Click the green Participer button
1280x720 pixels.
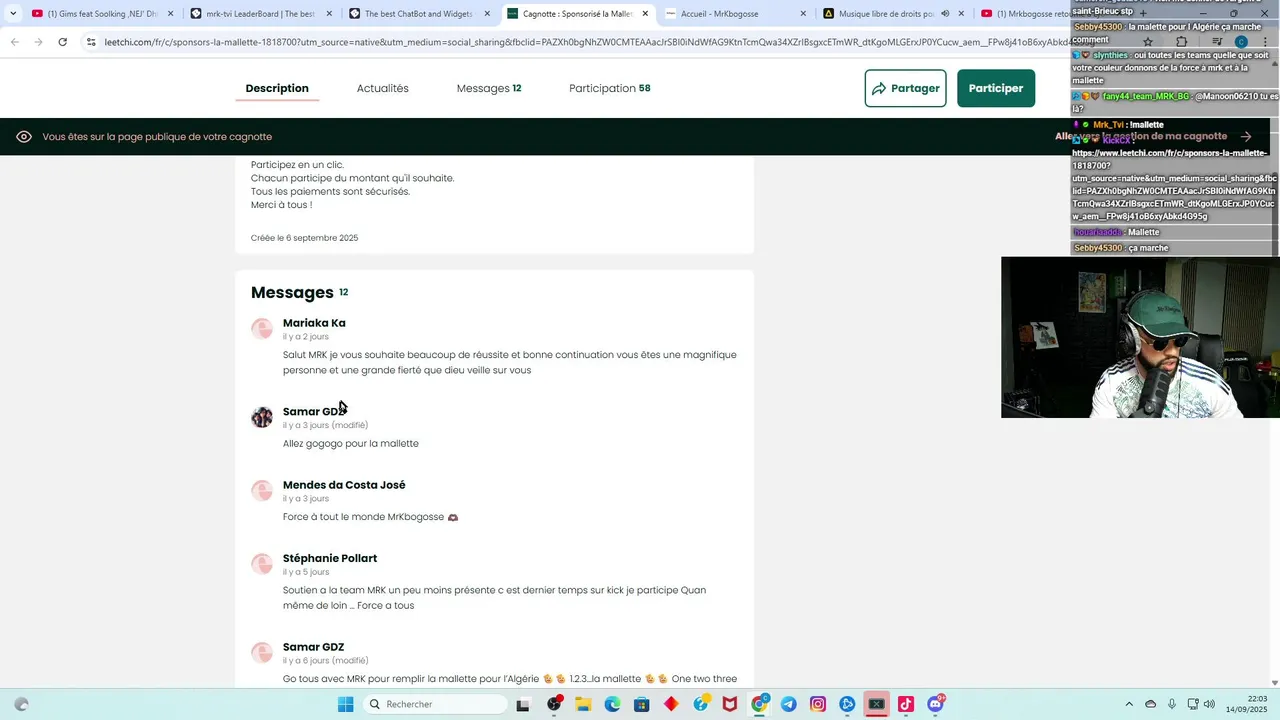click(996, 88)
